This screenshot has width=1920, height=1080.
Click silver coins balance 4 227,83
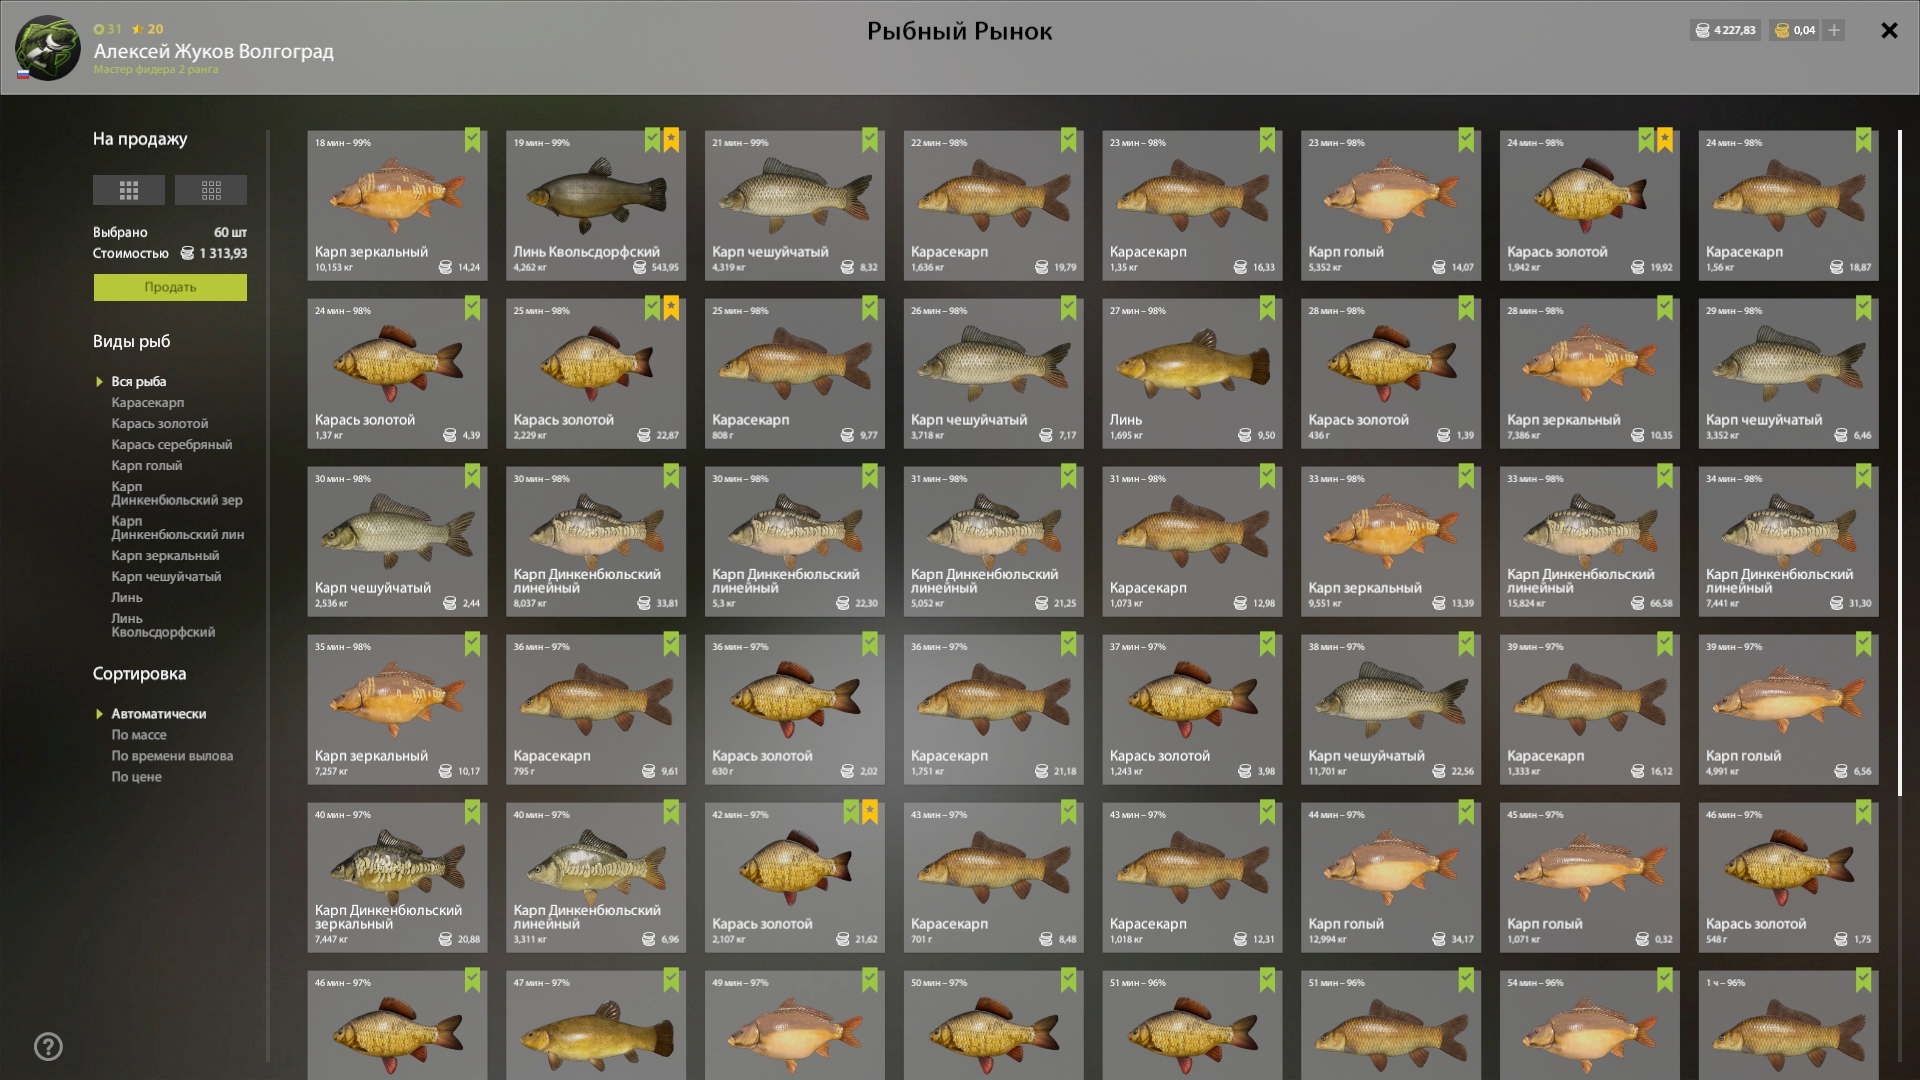[1725, 30]
